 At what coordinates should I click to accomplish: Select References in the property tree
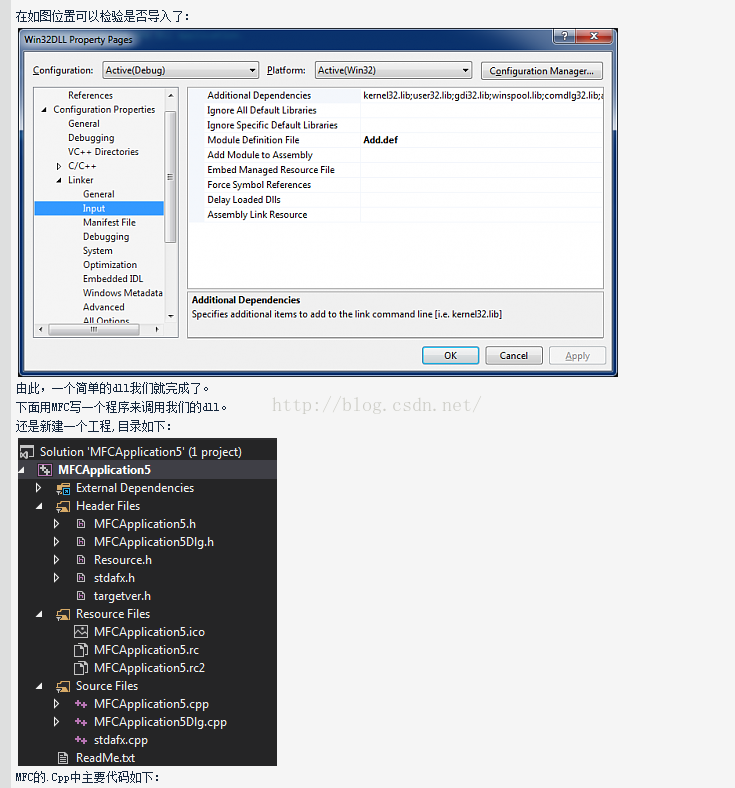pyautogui.click(x=90, y=95)
